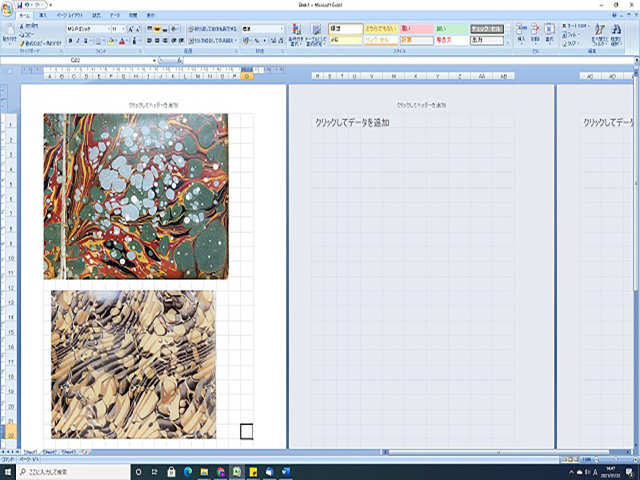Image resolution: width=640 pixels, height=480 pixels.
Task: Center cell text horizontally
Action: [158, 40]
